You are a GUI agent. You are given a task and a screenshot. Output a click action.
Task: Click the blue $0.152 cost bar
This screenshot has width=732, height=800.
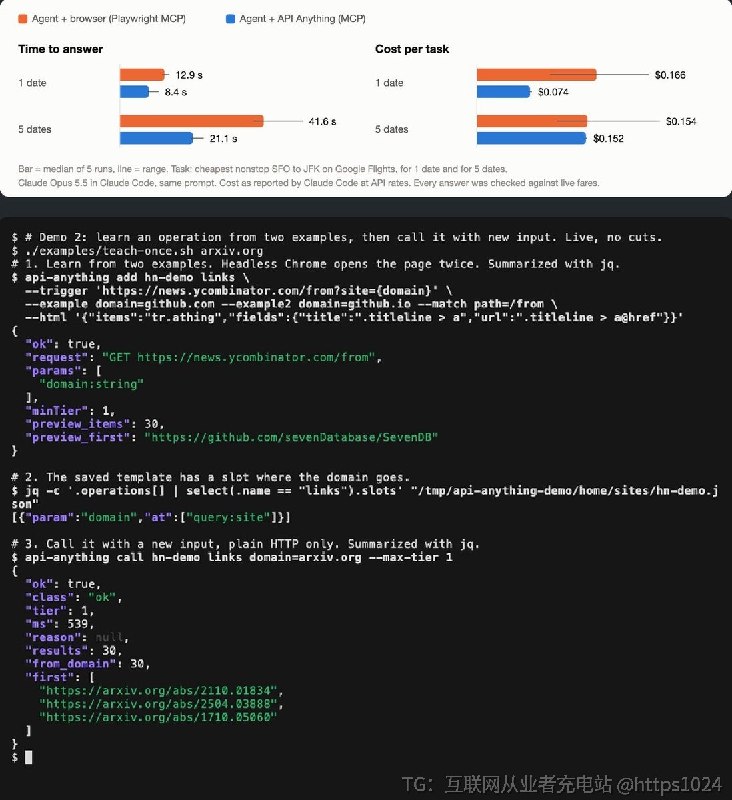[531, 138]
